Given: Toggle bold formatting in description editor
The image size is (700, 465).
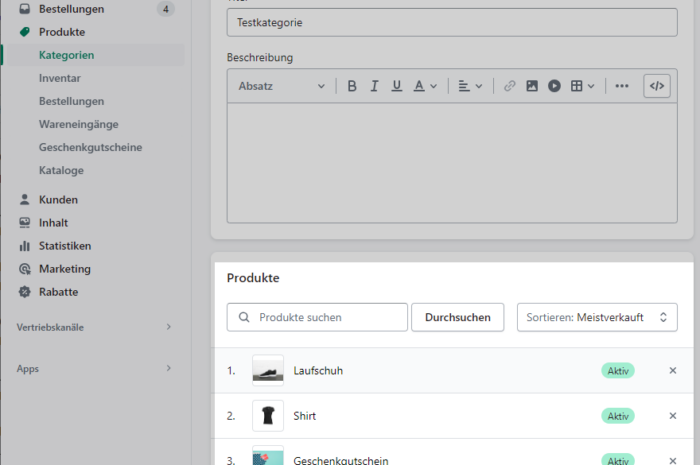Looking at the screenshot, I should (352, 86).
